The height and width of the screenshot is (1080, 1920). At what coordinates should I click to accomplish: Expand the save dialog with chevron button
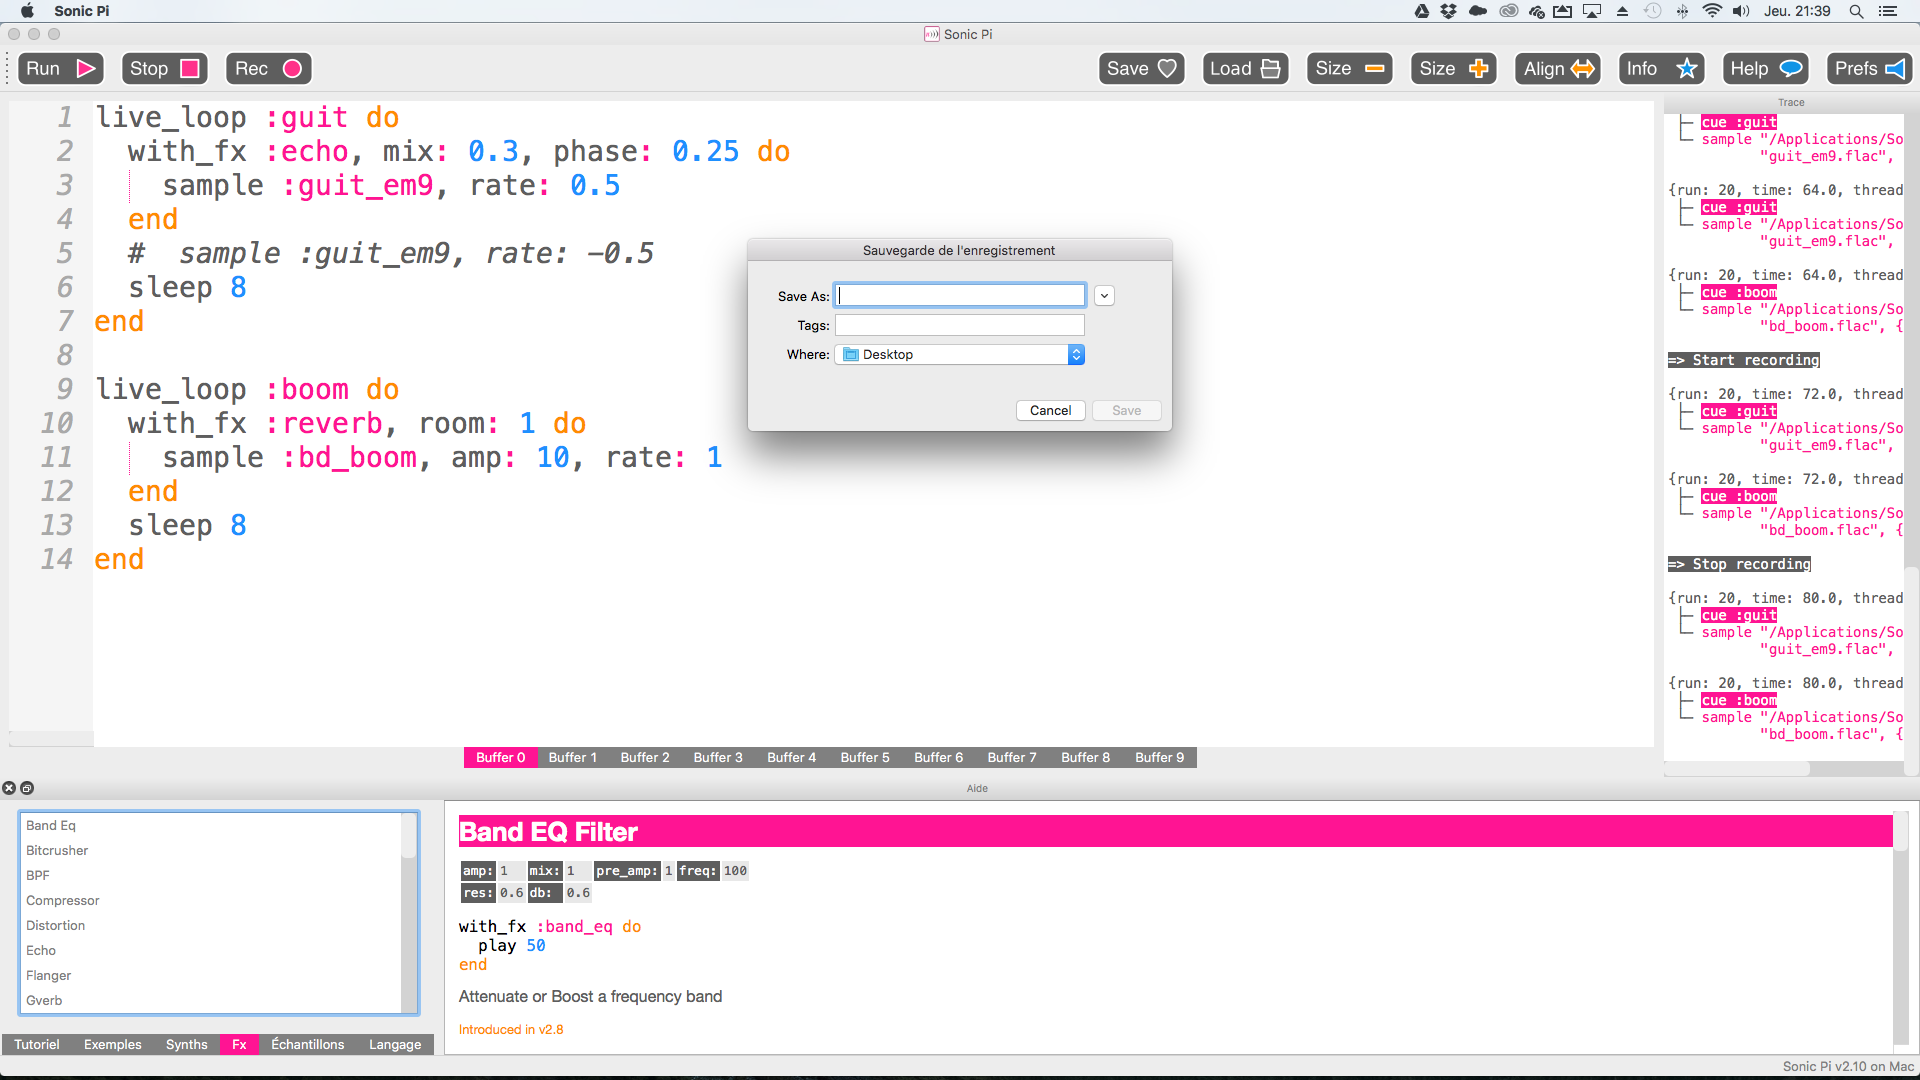point(1104,296)
